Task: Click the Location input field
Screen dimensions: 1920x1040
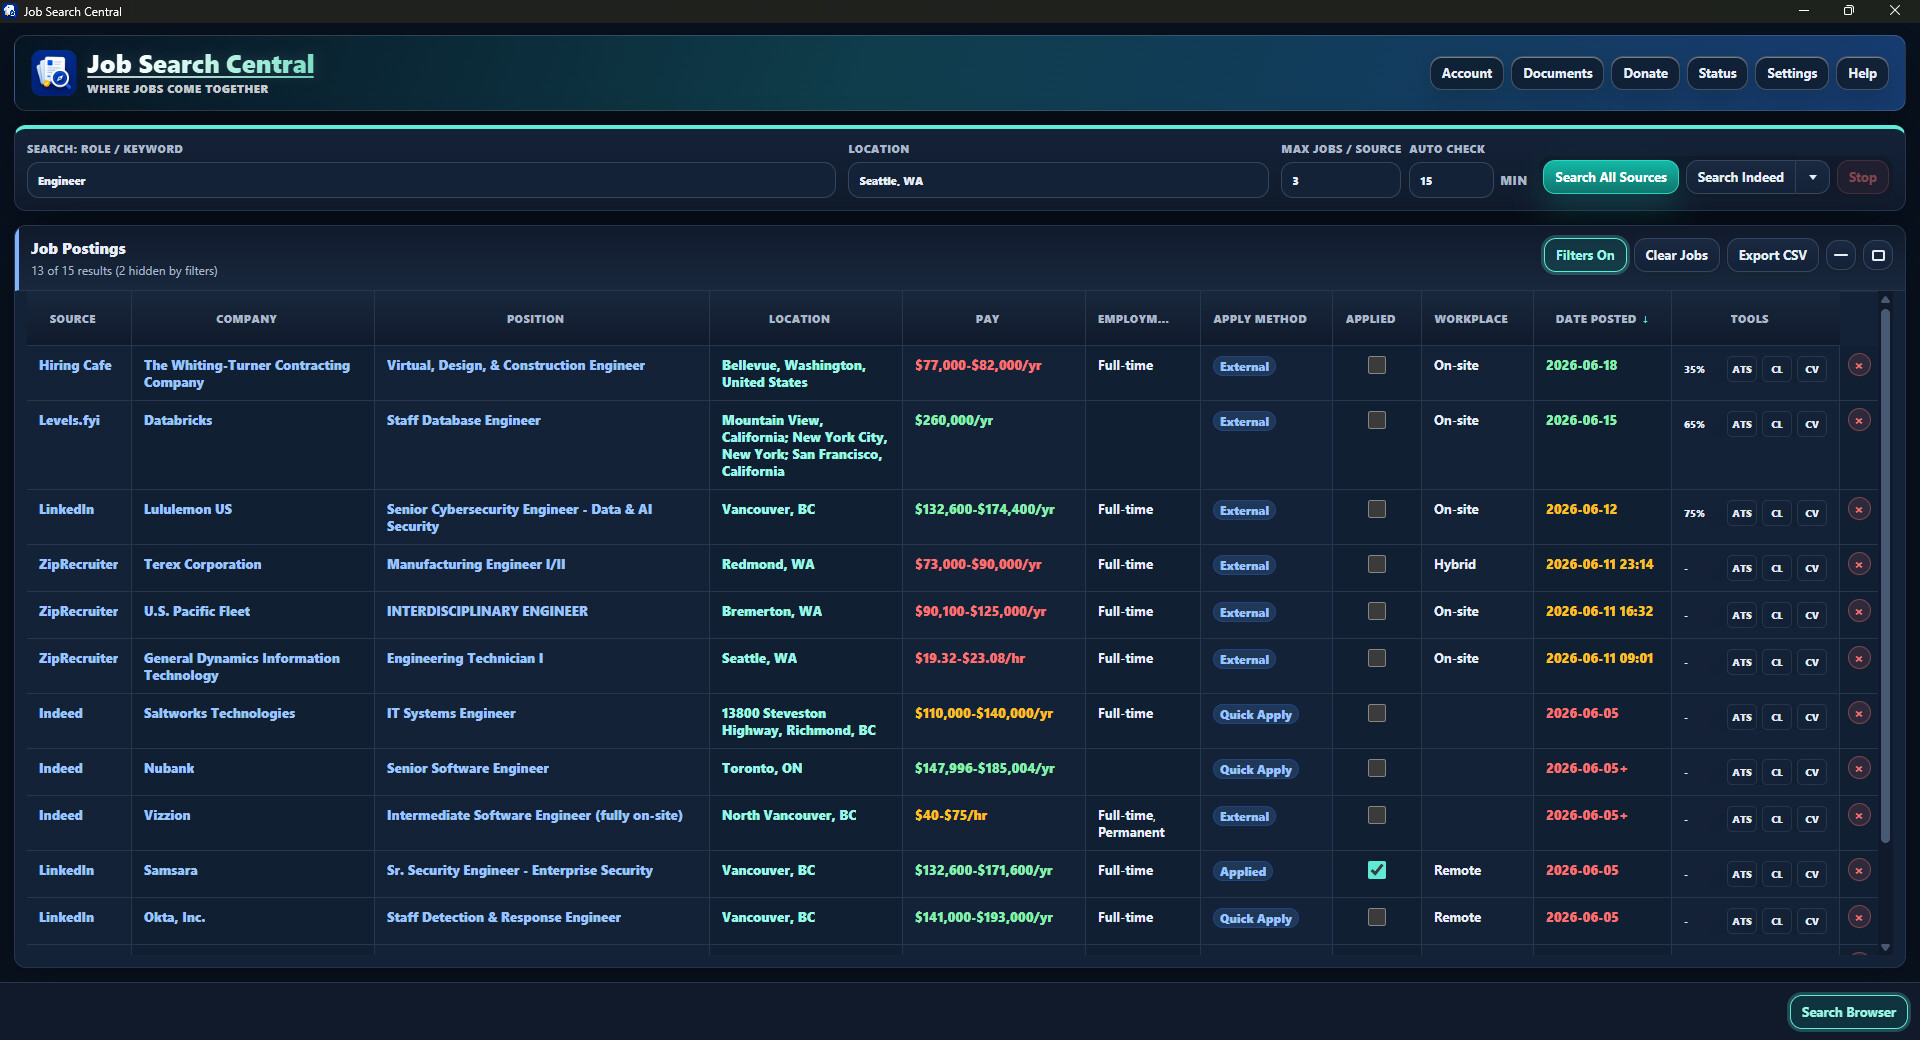Action: pyautogui.click(x=1058, y=181)
